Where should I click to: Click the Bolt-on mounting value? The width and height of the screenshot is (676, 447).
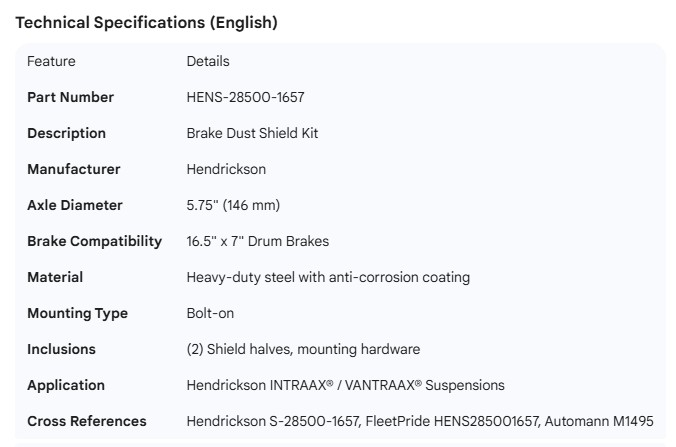[210, 313]
